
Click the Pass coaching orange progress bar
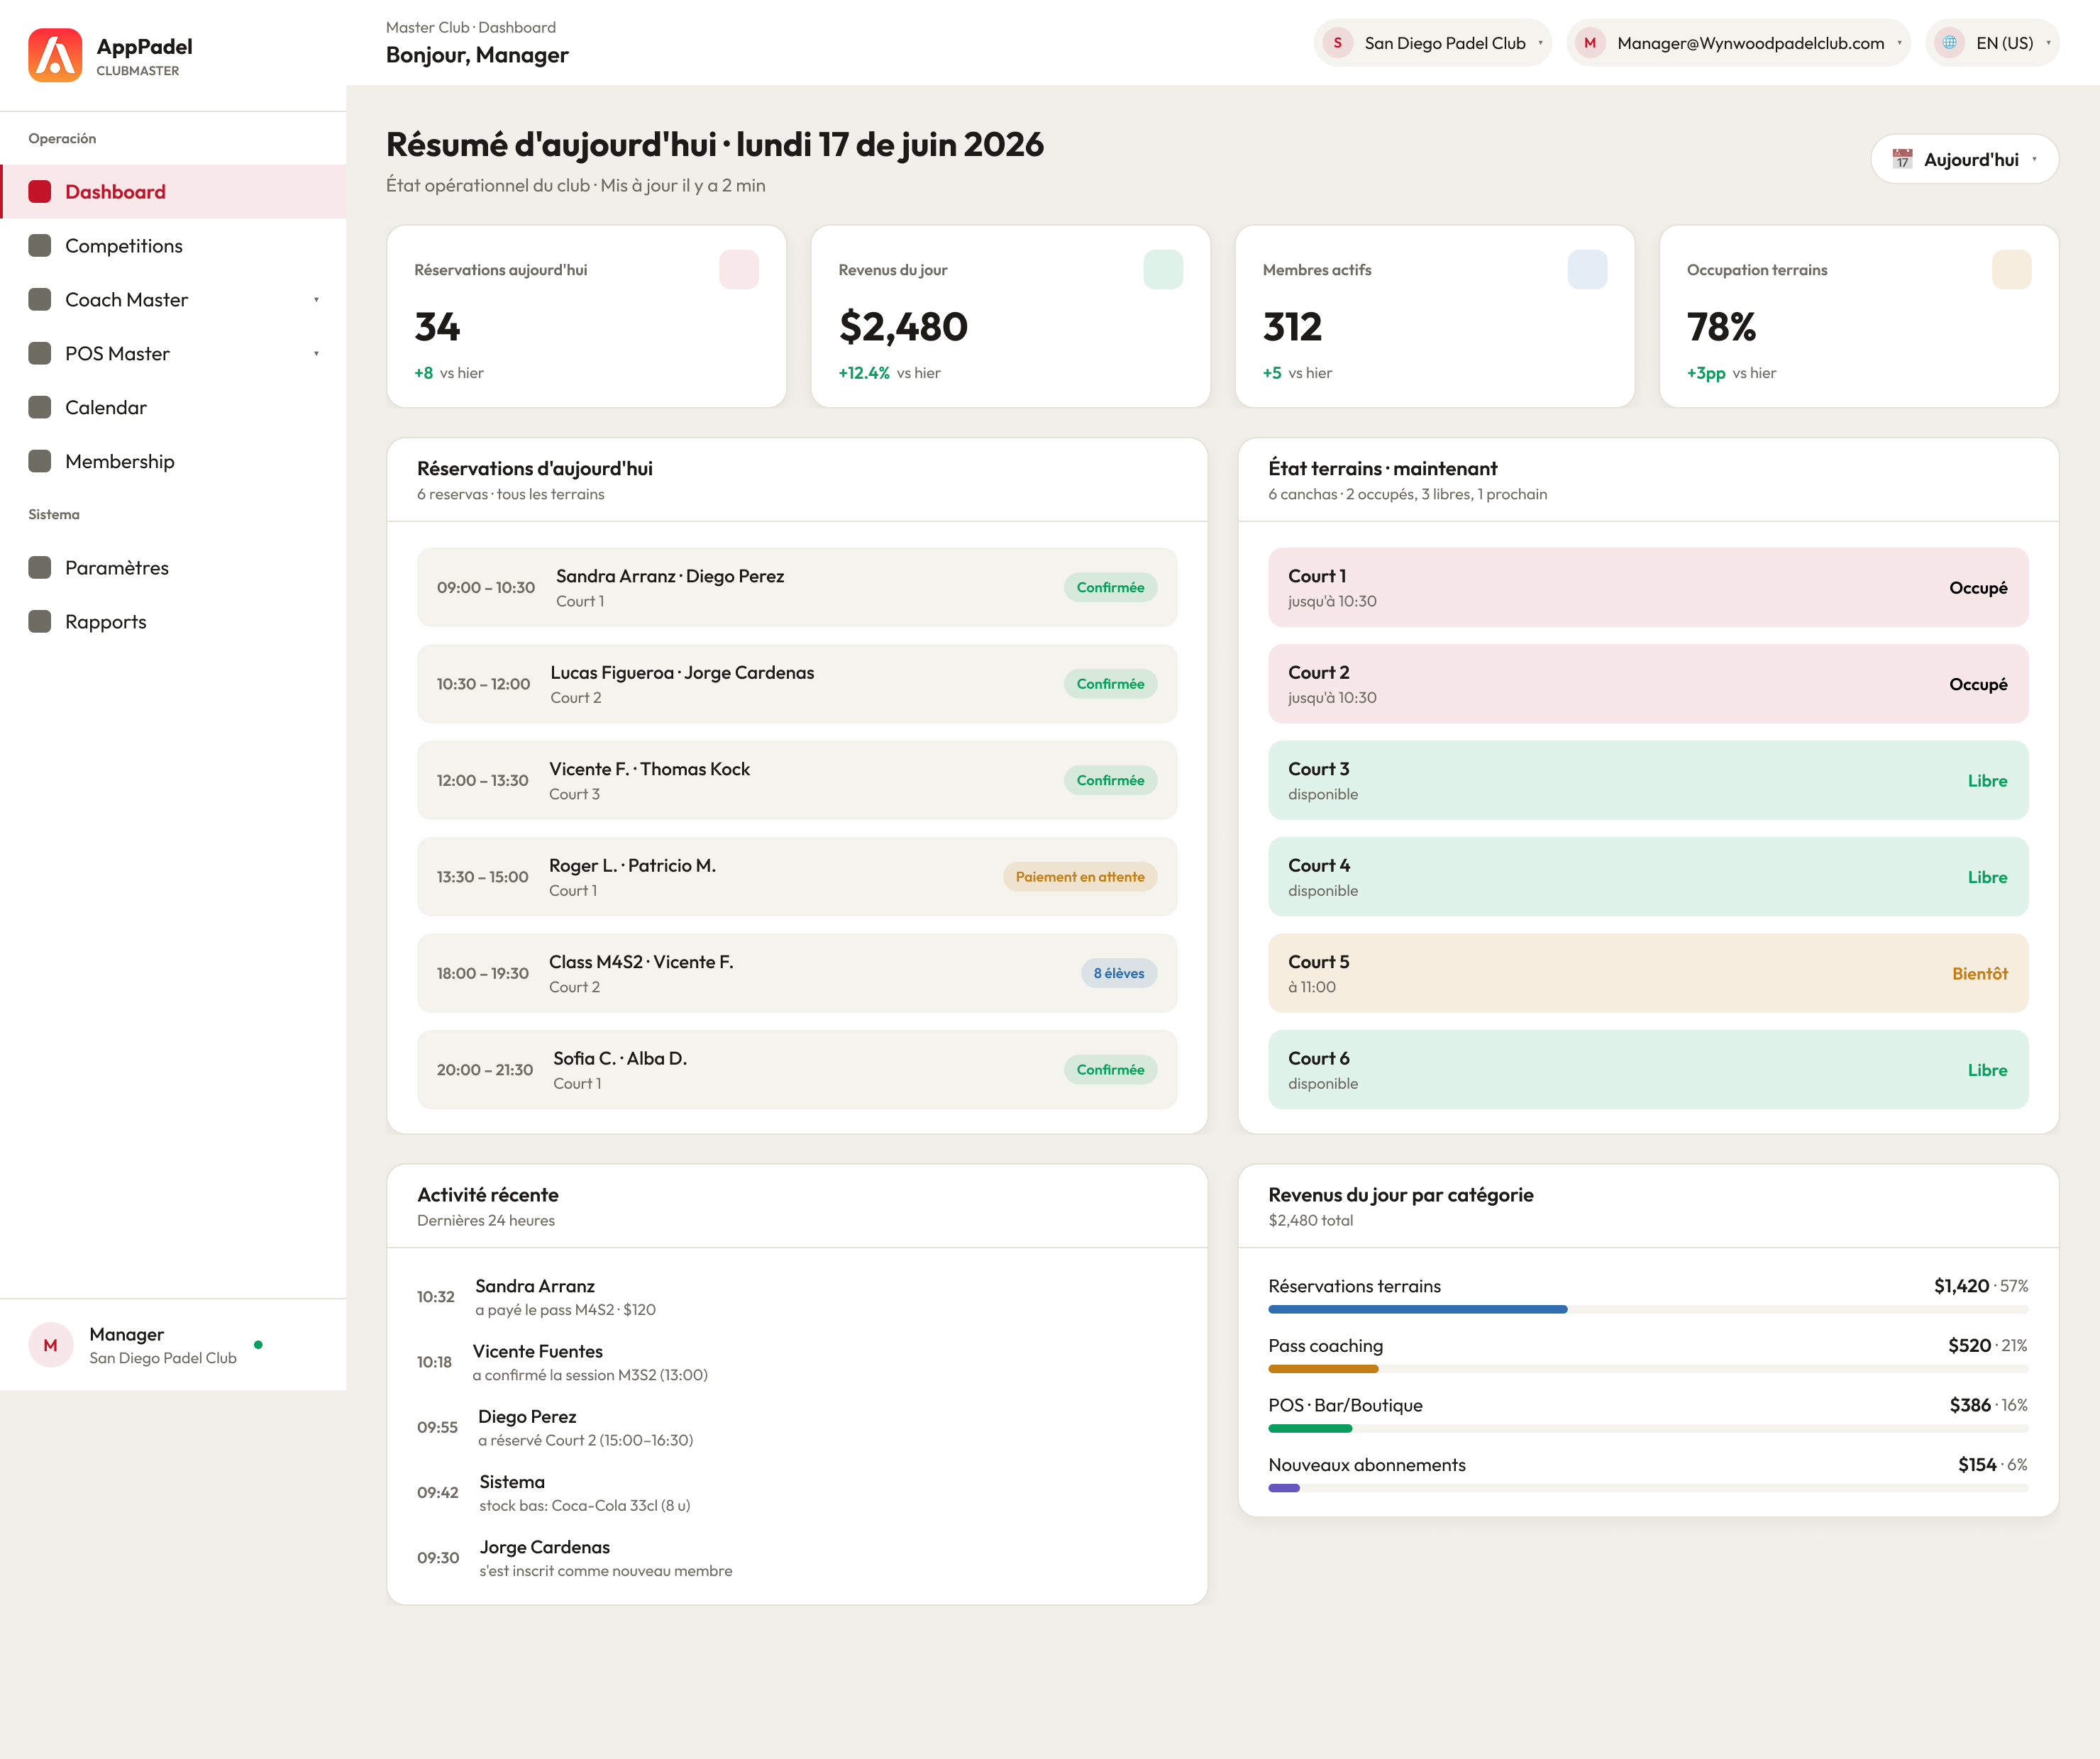point(1323,1369)
